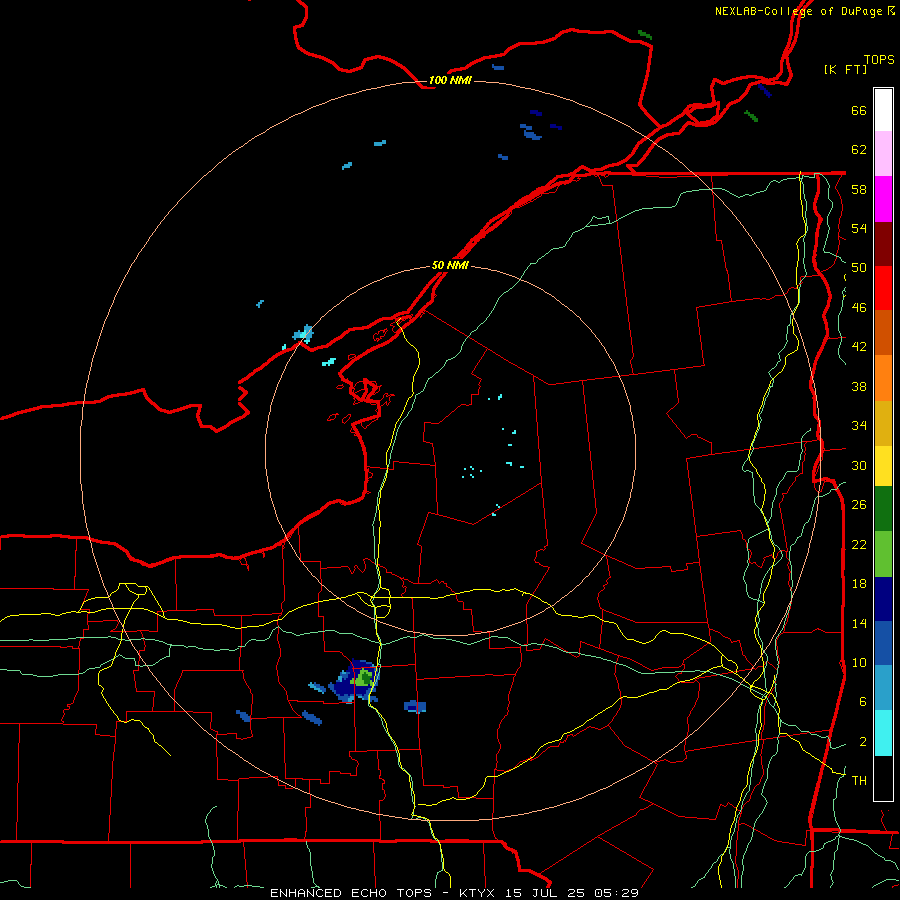Click the 26 scale label
The height and width of the screenshot is (900, 900).
click(x=859, y=505)
